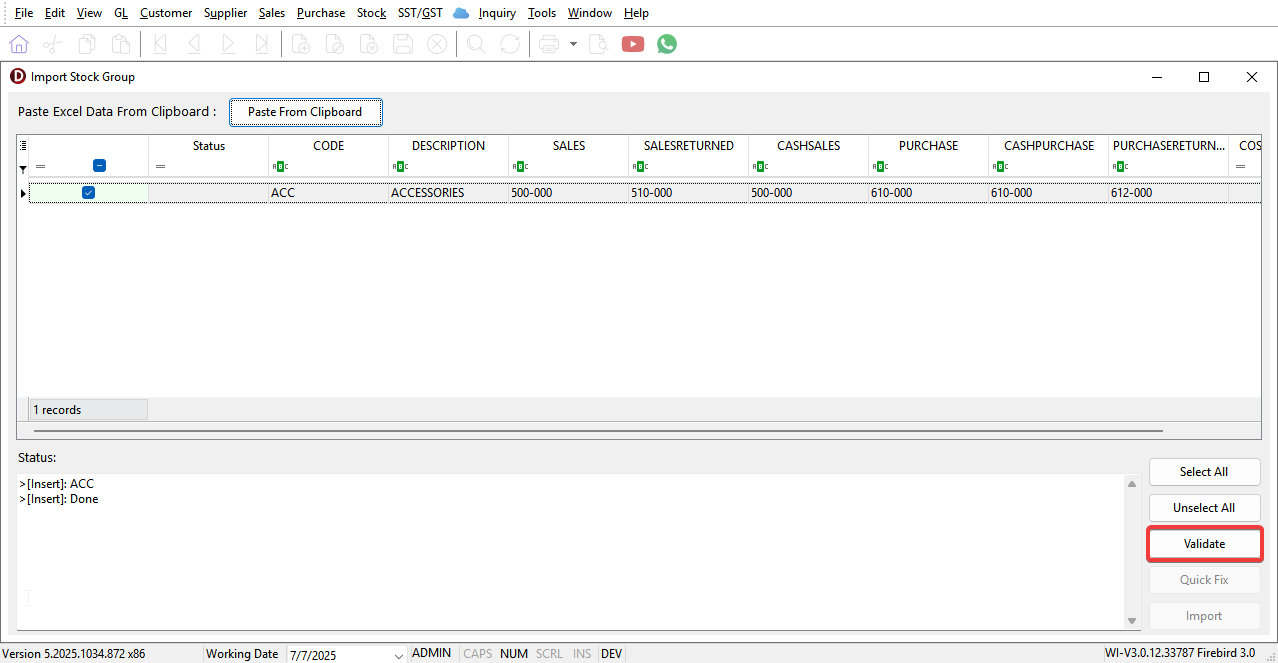1278x663 pixels.
Task: Open the Edit menu
Action: click(x=55, y=13)
